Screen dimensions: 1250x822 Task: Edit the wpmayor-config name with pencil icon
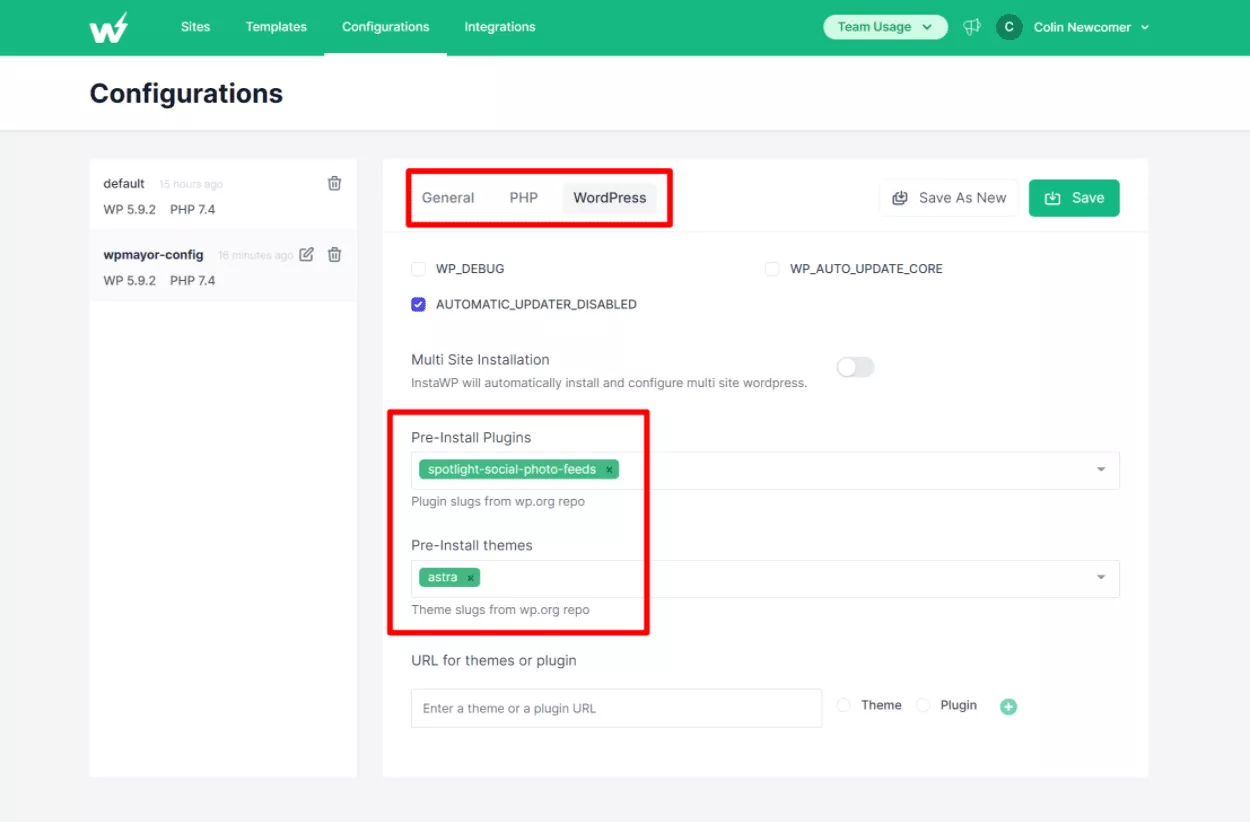[307, 254]
